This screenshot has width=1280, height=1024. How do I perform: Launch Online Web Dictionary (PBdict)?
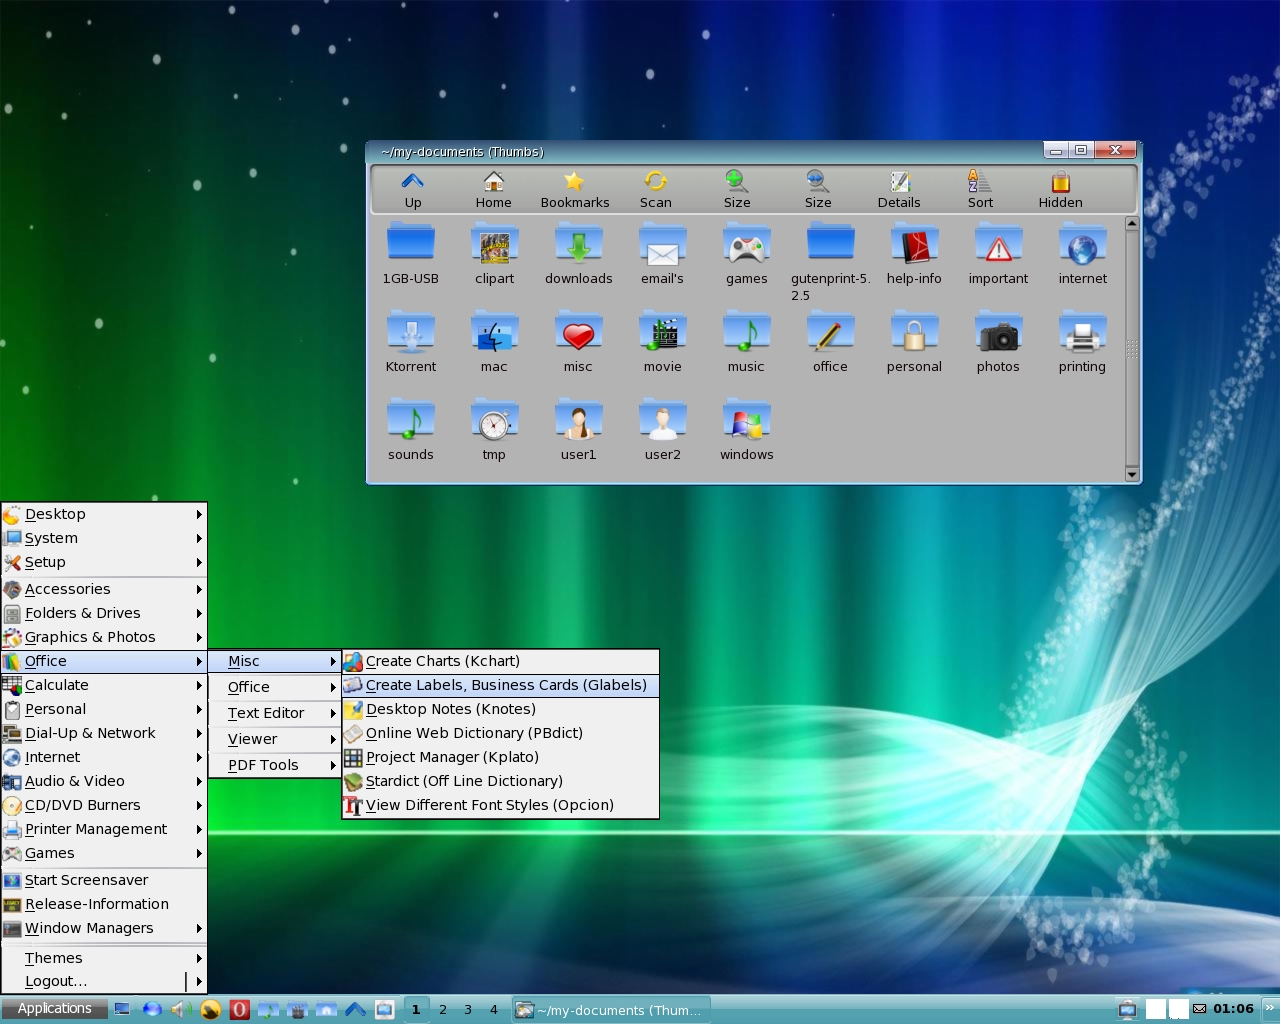coord(500,733)
